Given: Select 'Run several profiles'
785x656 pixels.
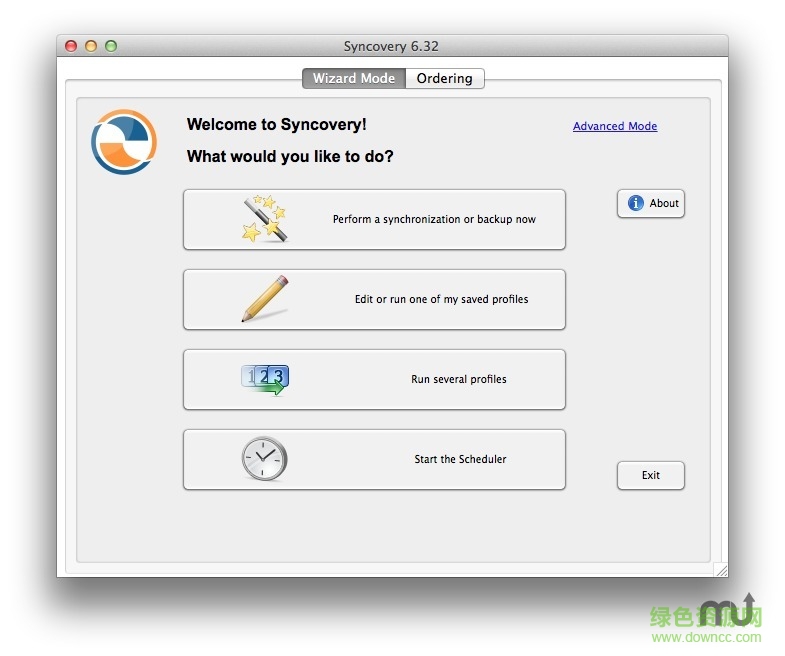Looking at the screenshot, I should tap(374, 380).
